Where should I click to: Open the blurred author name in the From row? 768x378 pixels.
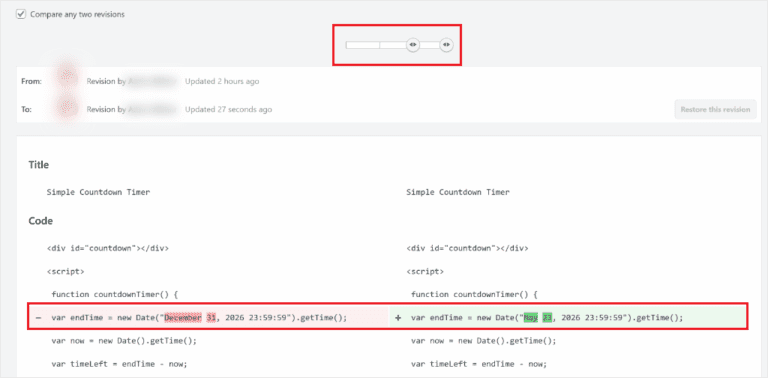tap(152, 81)
